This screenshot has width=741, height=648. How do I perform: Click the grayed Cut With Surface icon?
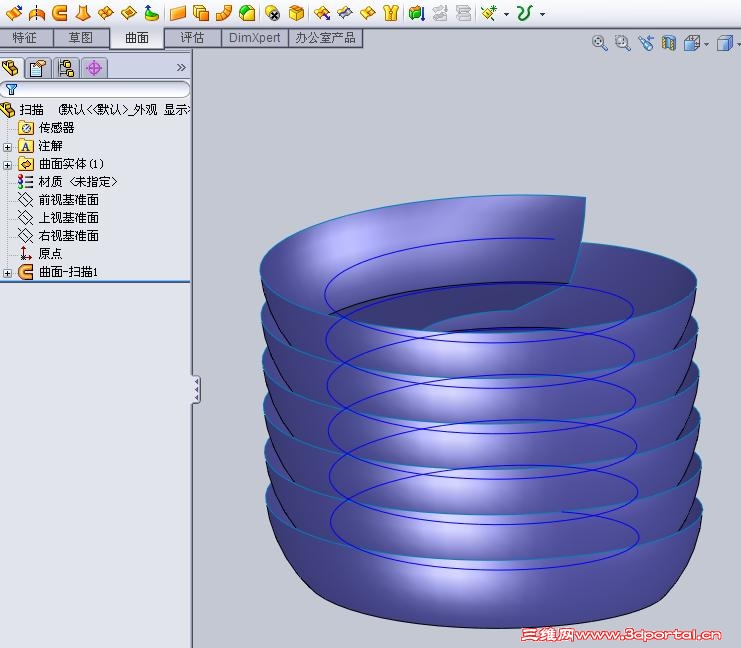tap(463, 13)
